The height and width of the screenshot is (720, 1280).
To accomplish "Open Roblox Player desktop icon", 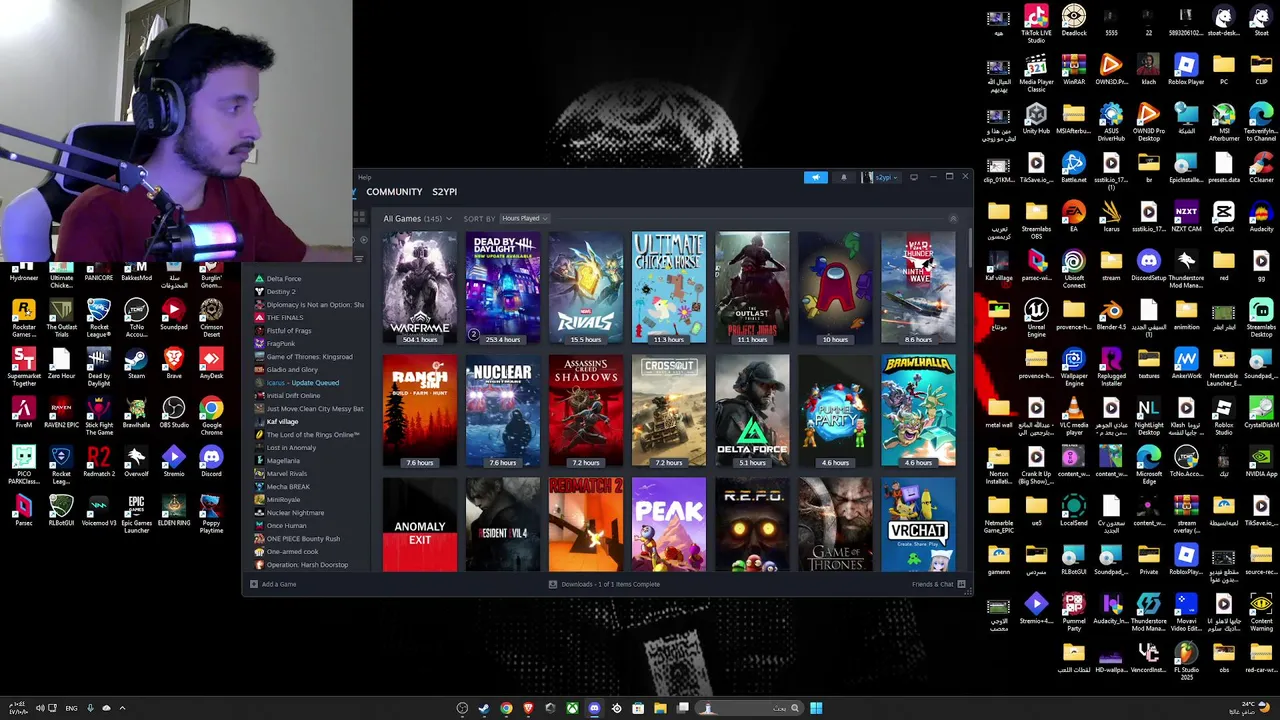I will click(1186, 70).
